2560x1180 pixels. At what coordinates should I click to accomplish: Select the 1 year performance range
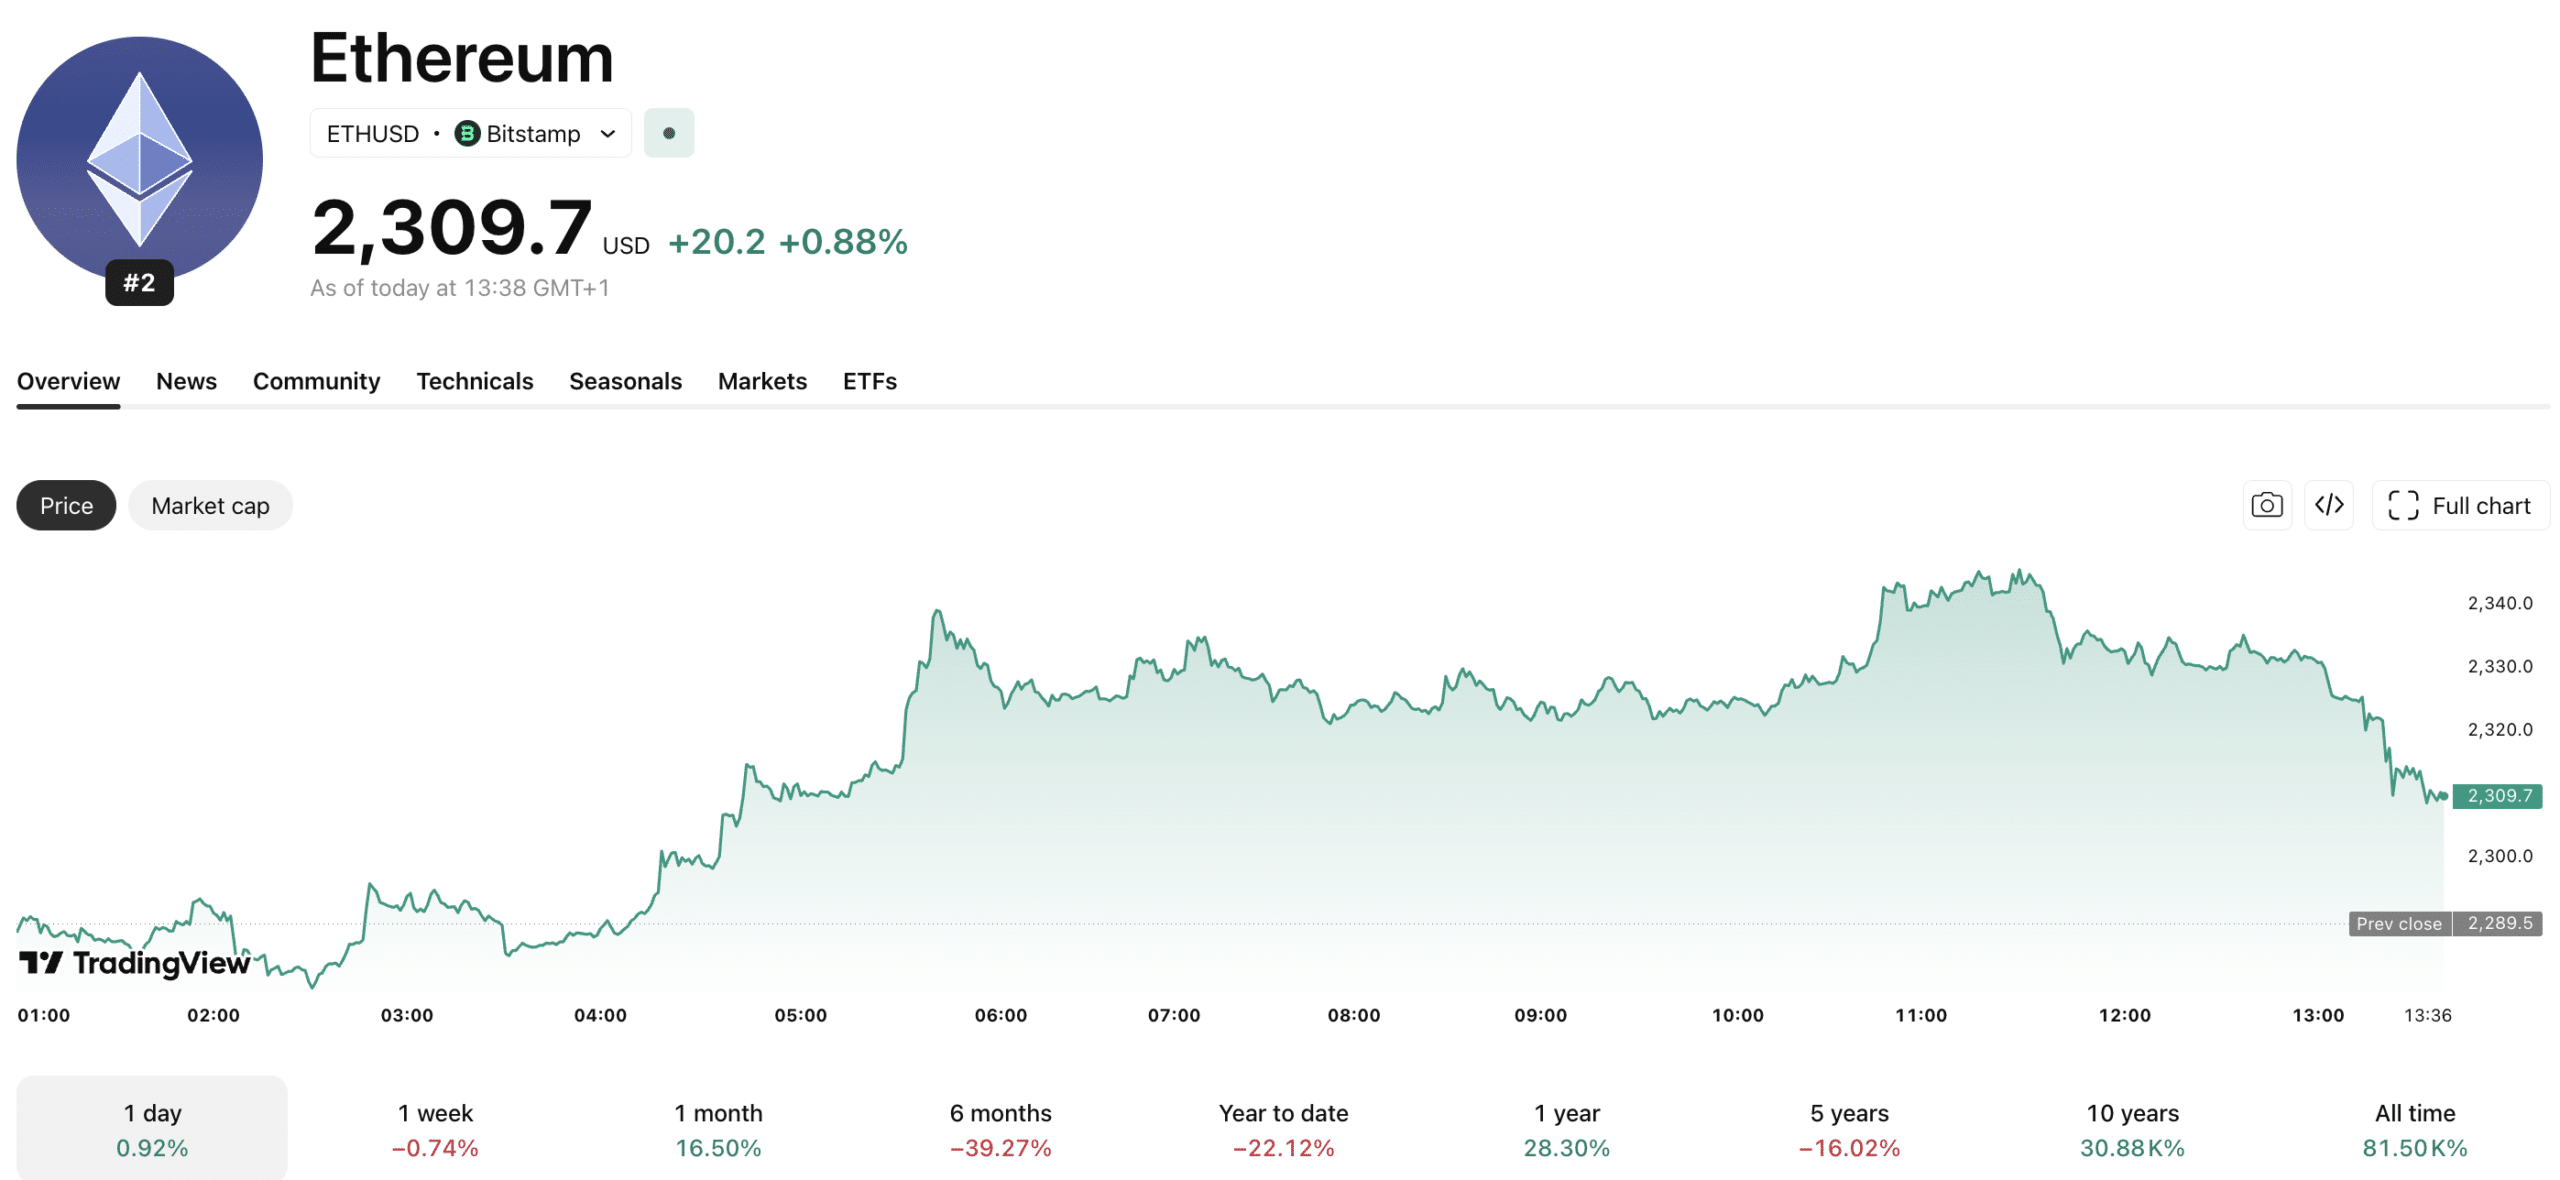1566,1127
